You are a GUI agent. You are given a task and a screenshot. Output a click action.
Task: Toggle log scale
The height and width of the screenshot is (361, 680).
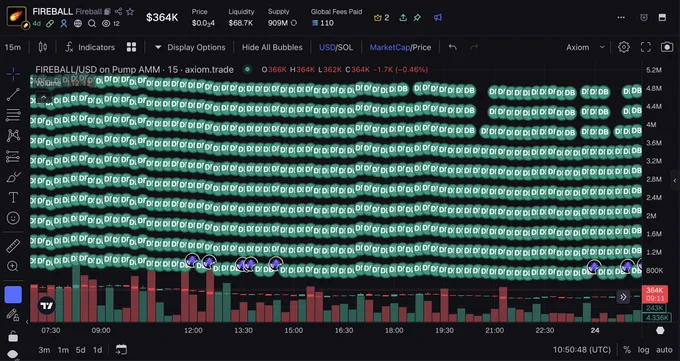(x=644, y=350)
